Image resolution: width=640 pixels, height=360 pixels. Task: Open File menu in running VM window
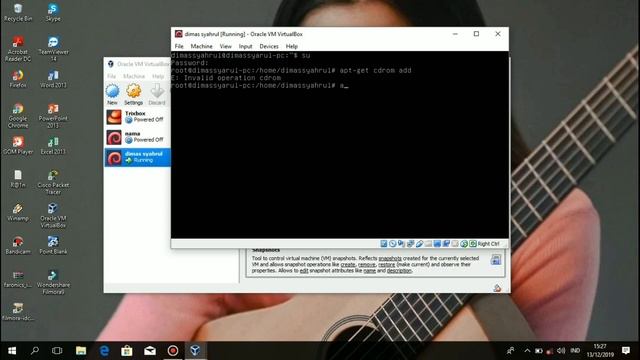179,46
